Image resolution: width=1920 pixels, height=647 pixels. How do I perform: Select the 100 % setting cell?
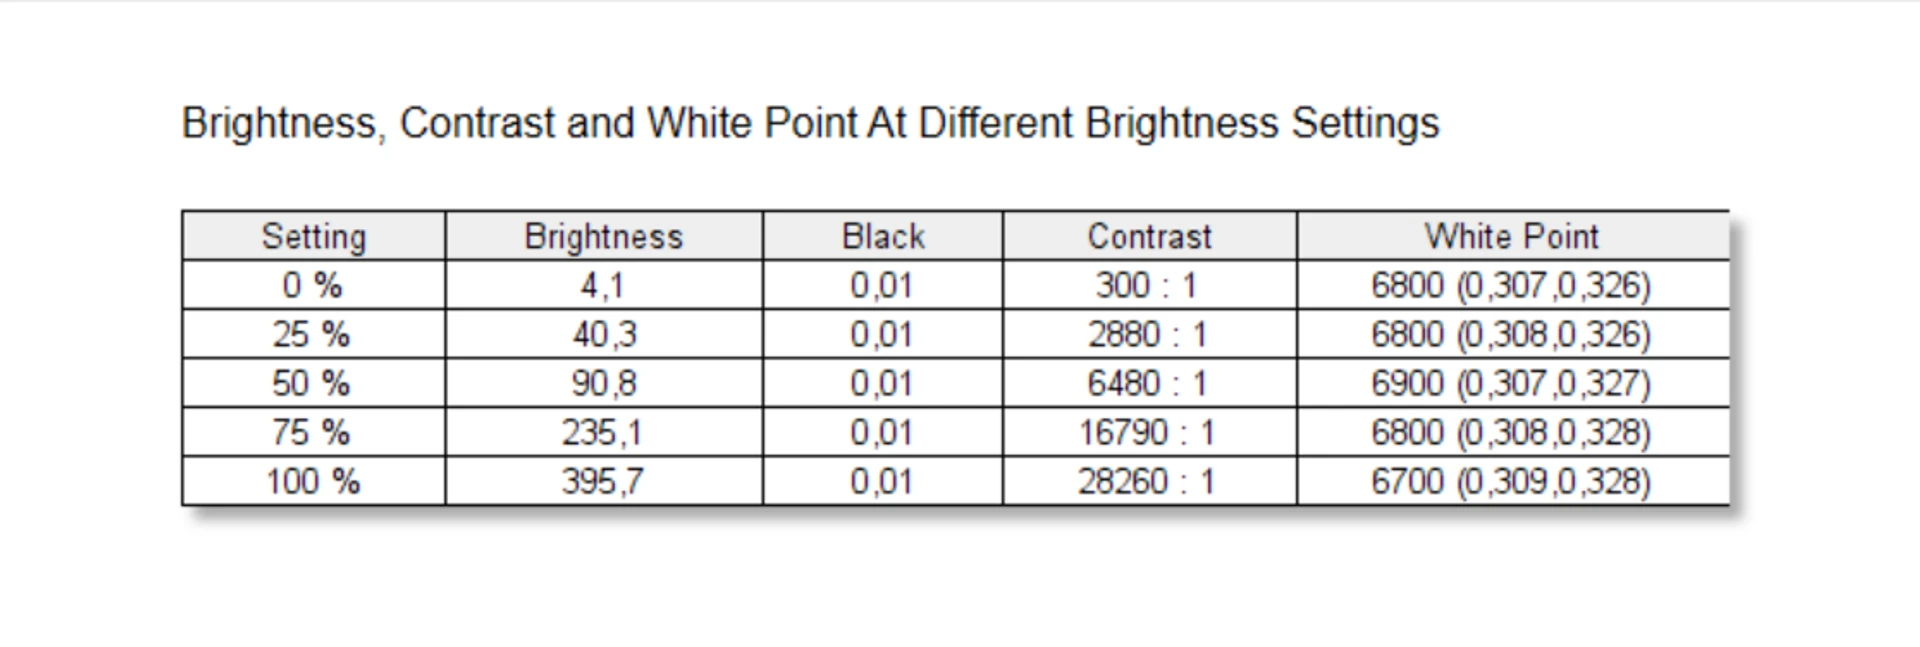pos(314,481)
